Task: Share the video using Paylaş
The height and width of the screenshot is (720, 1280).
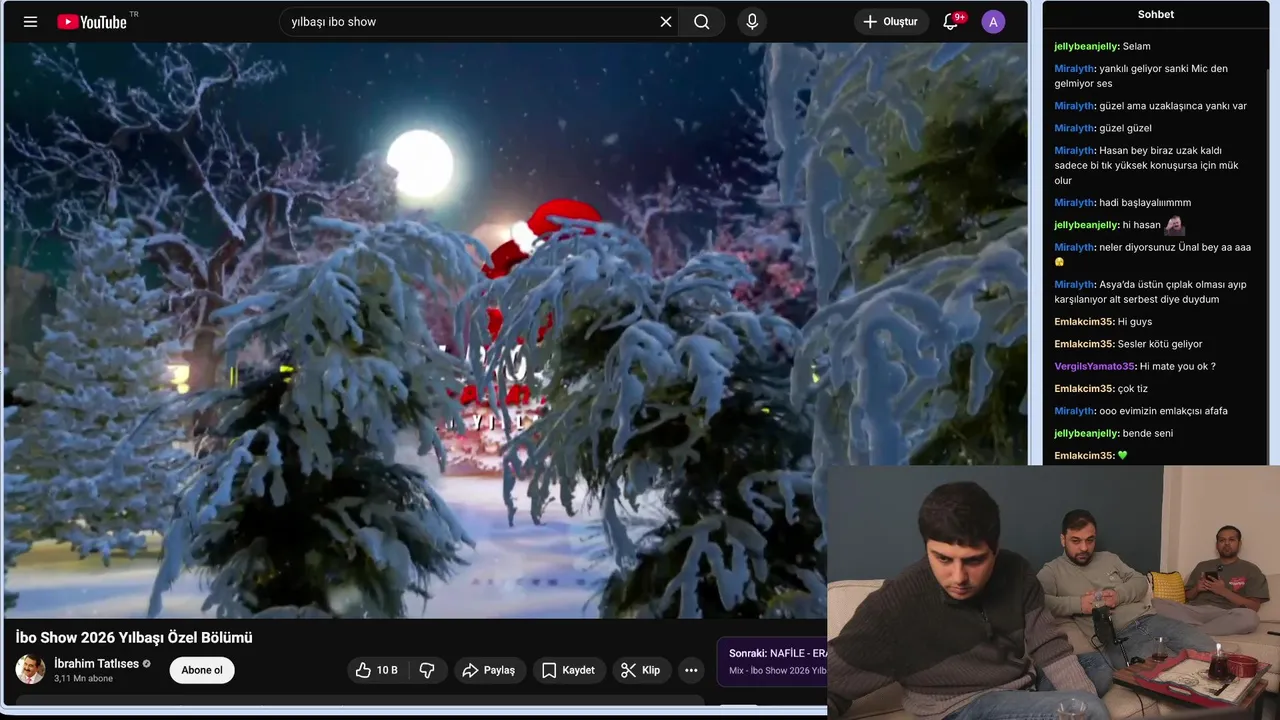Action: click(x=489, y=670)
